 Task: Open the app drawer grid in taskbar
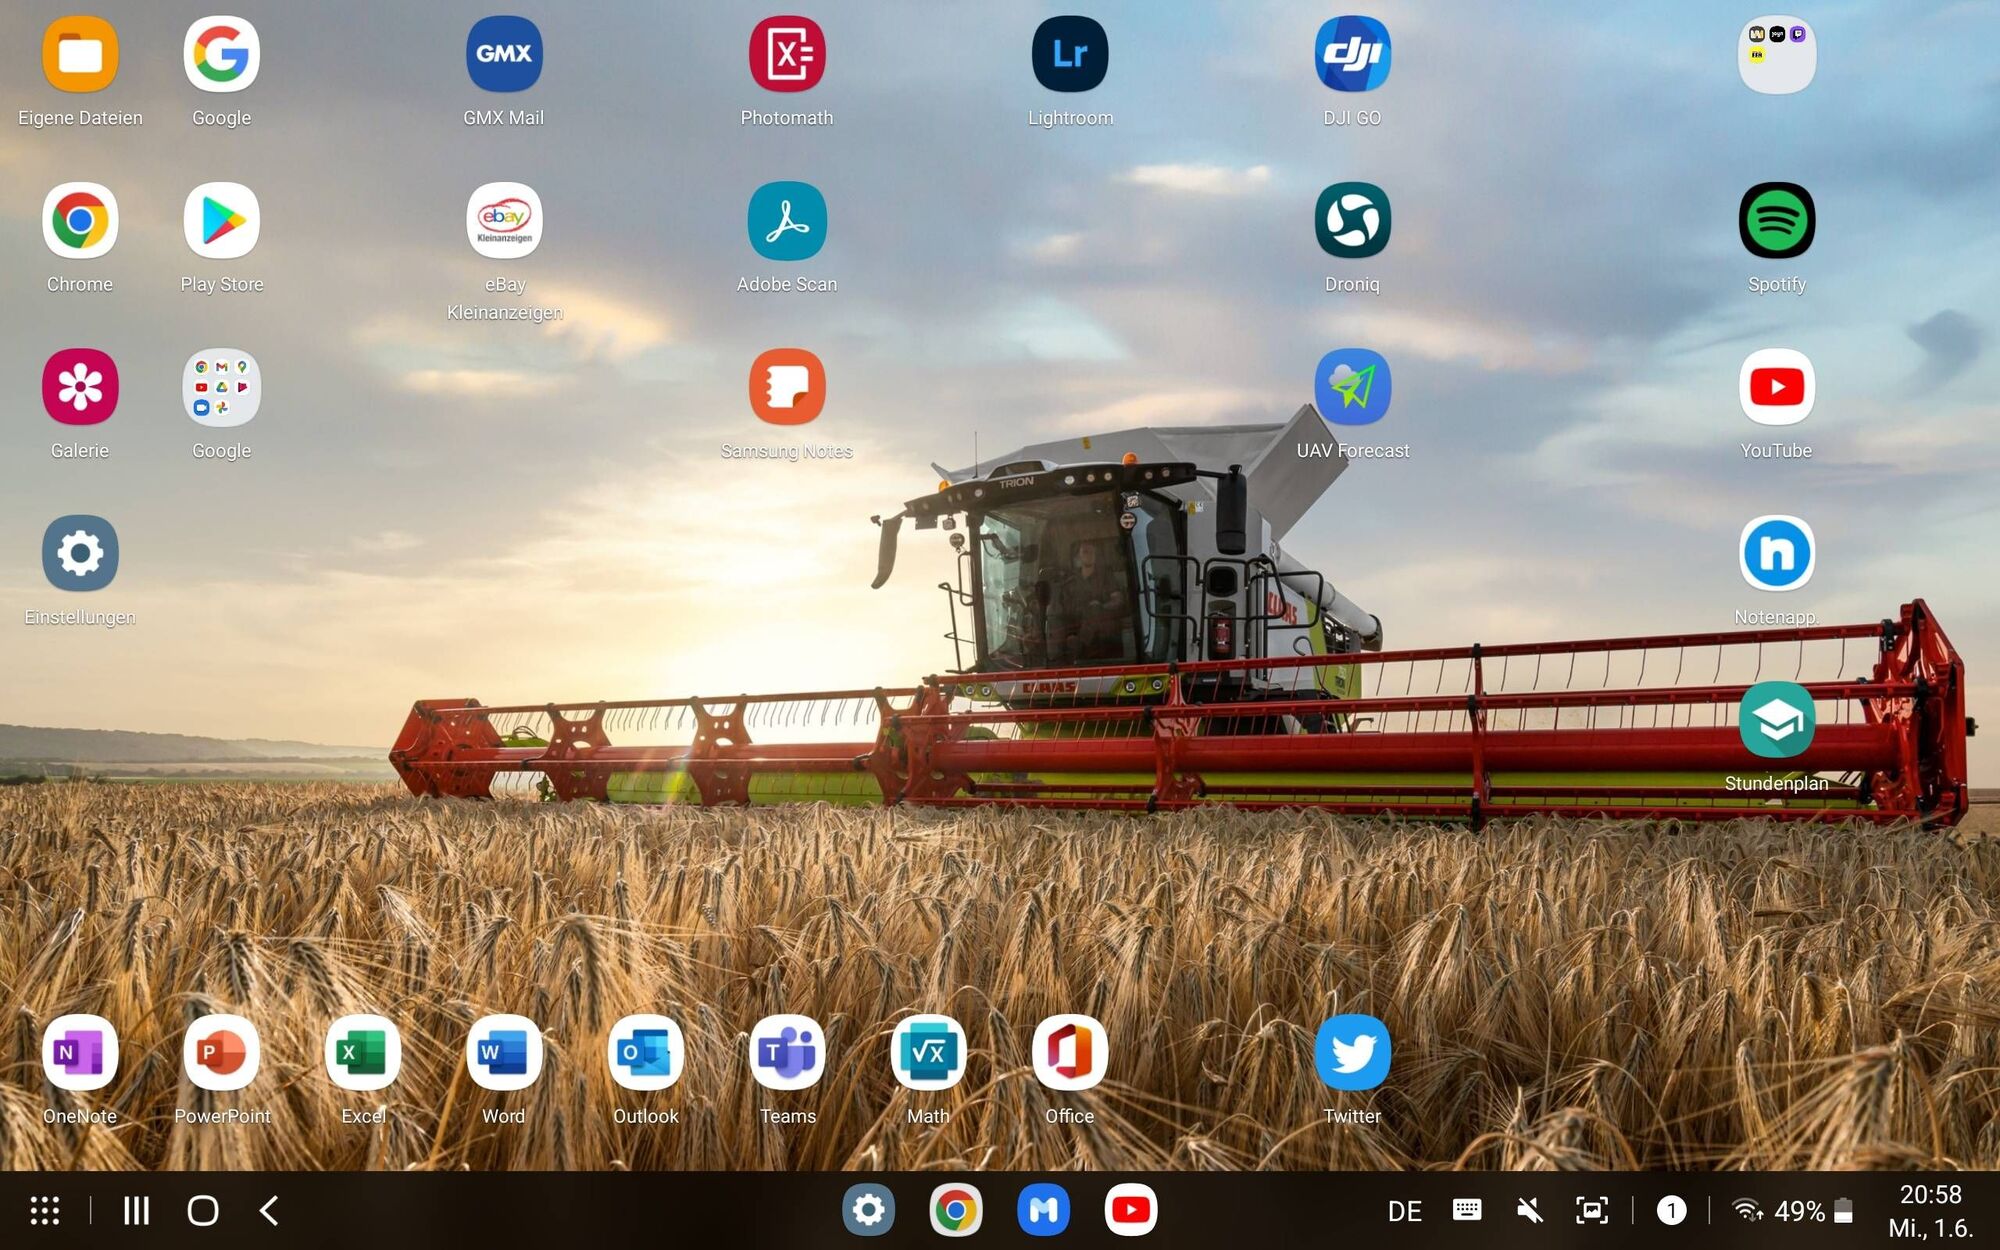[x=45, y=1211]
